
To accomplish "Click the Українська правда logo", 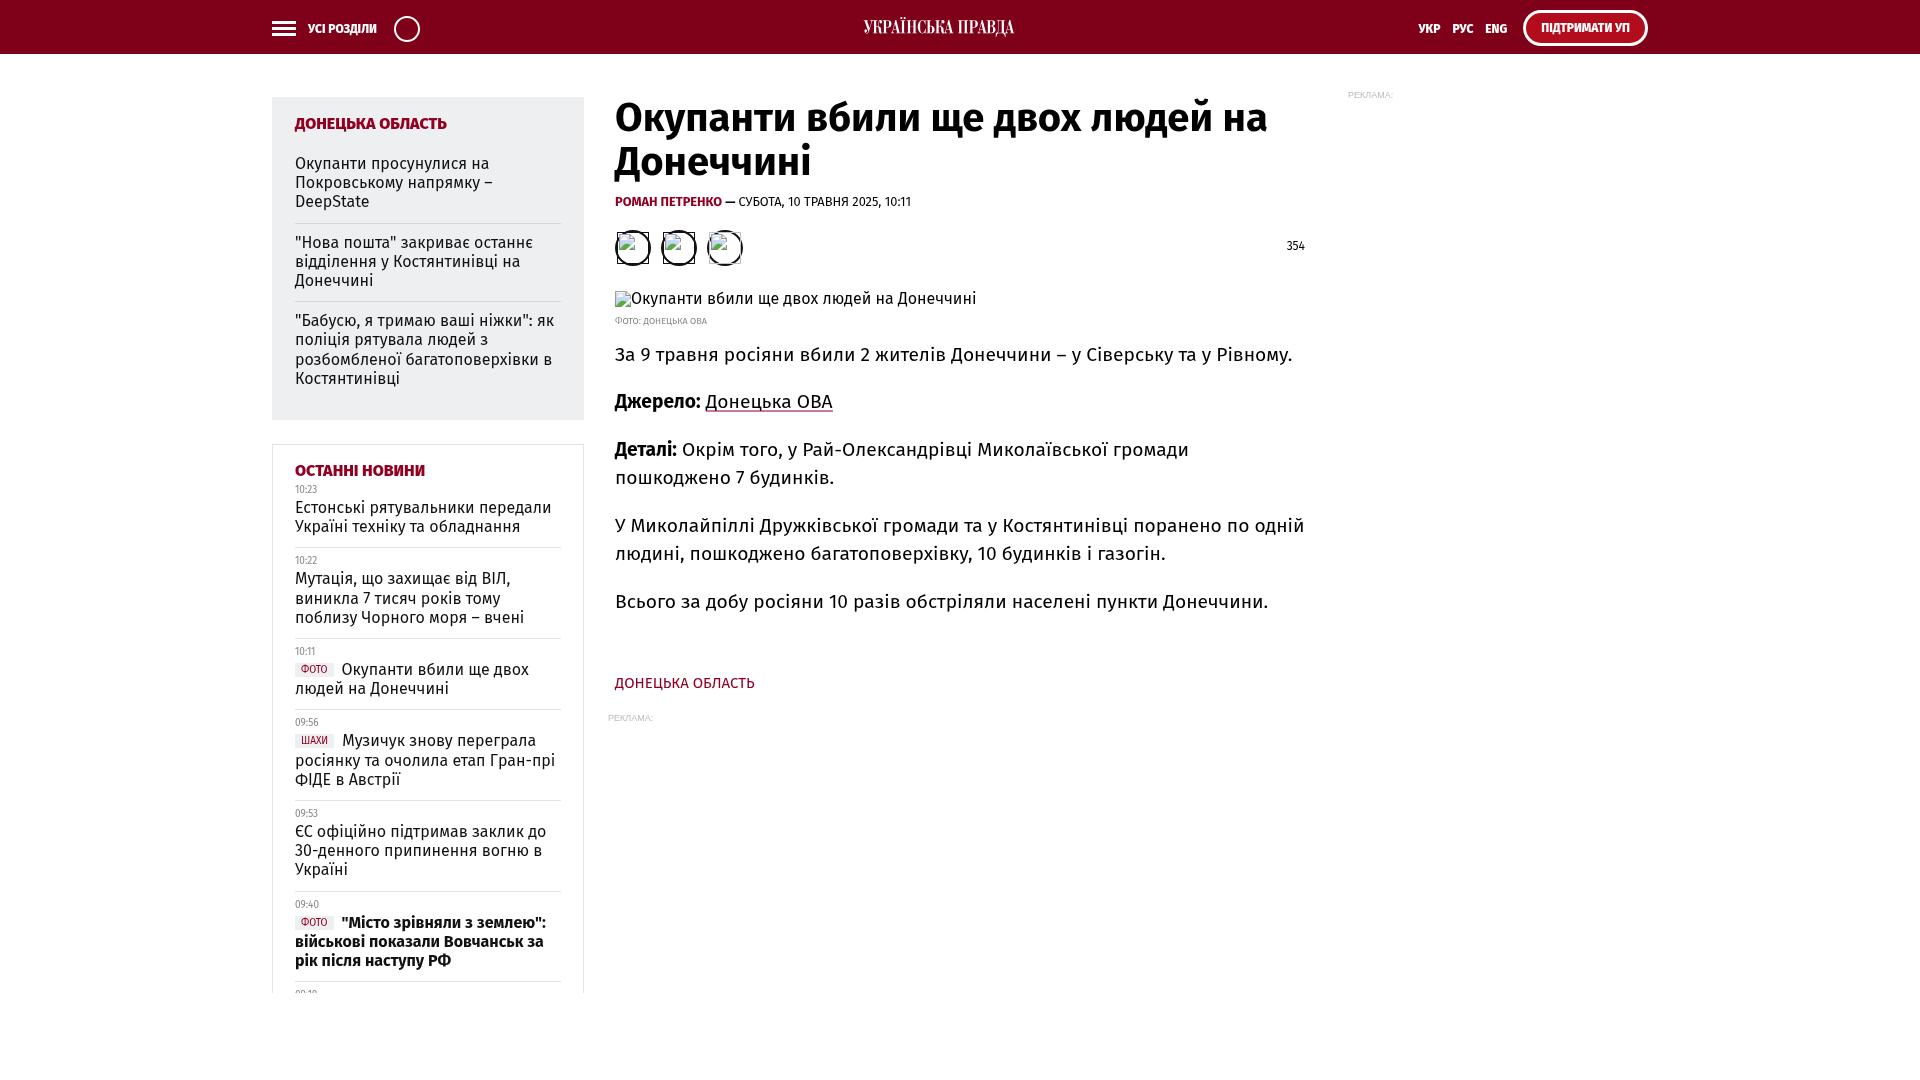I will point(938,28).
